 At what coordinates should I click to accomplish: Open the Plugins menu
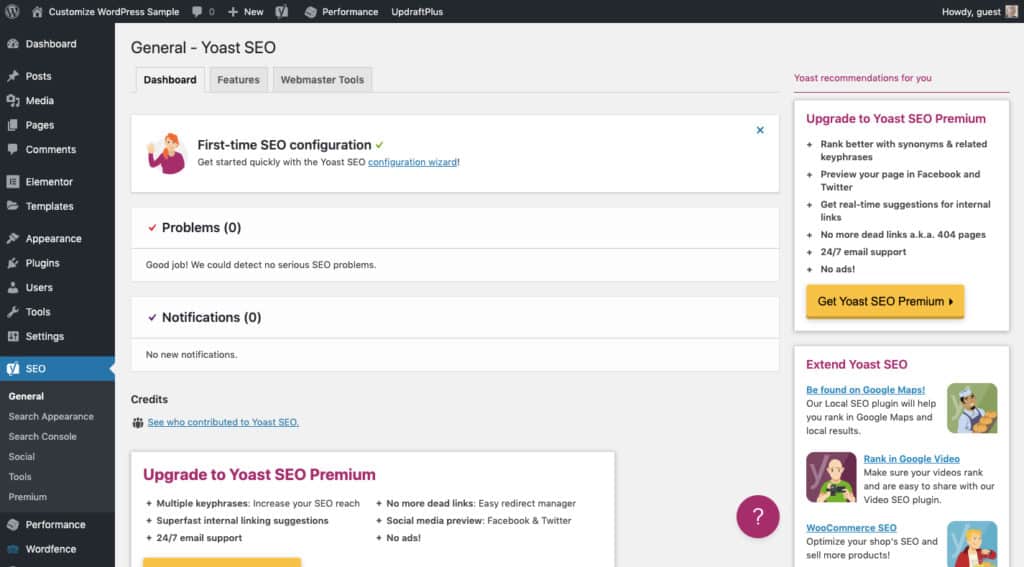click(x=57, y=263)
